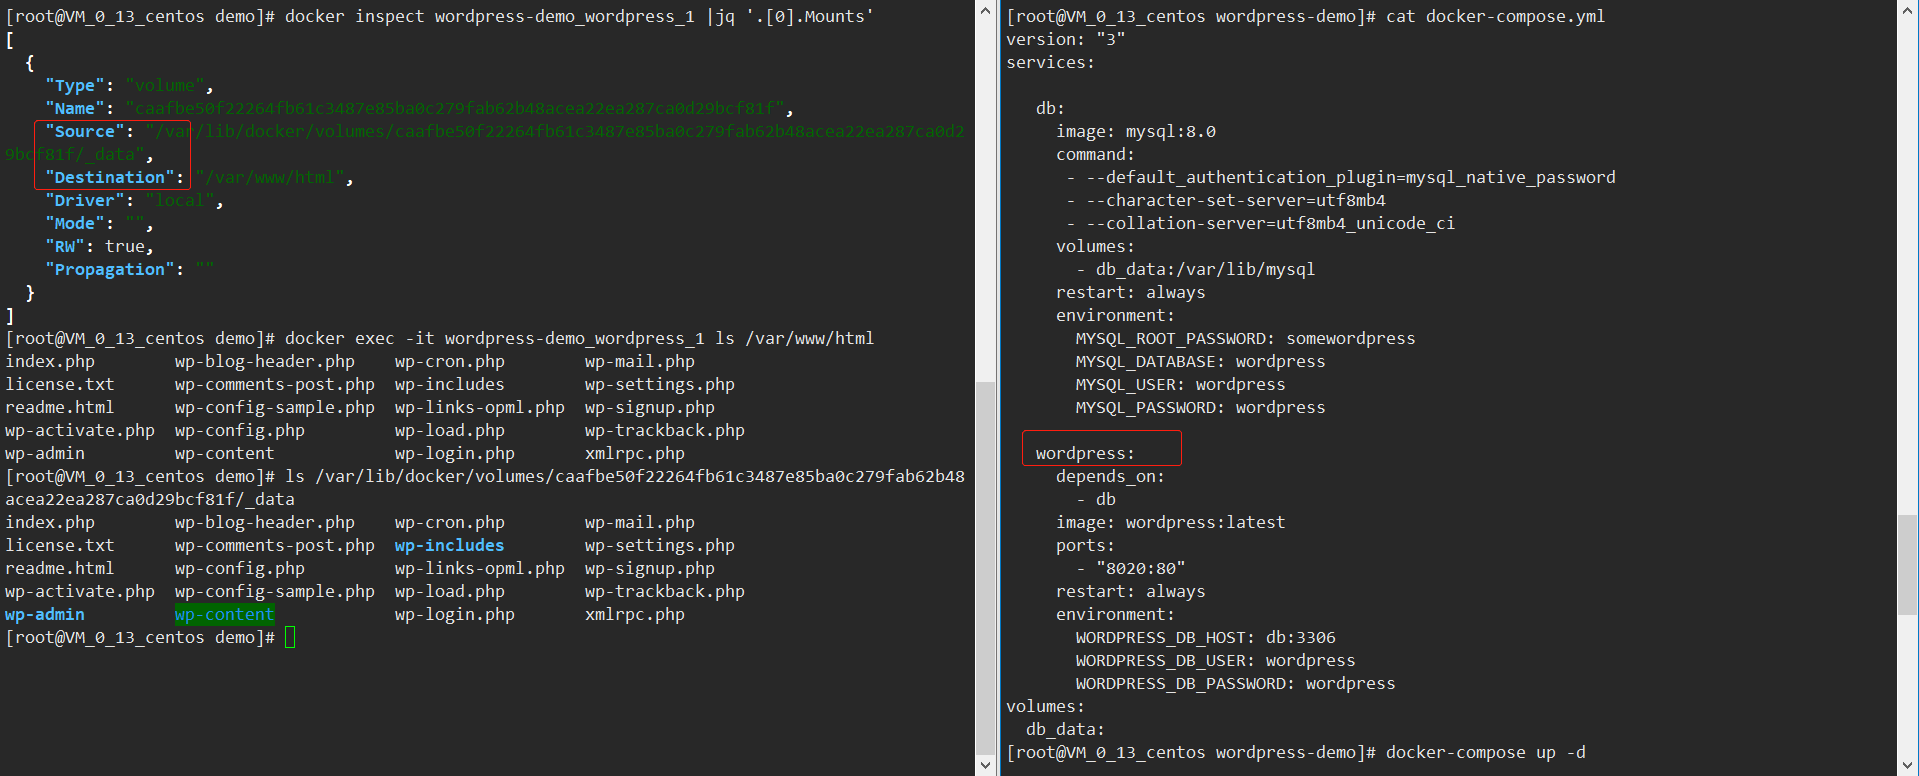Click the left terminal scrollbar down arrow
This screenshot has height=776, width=1919.
[985, 766]
